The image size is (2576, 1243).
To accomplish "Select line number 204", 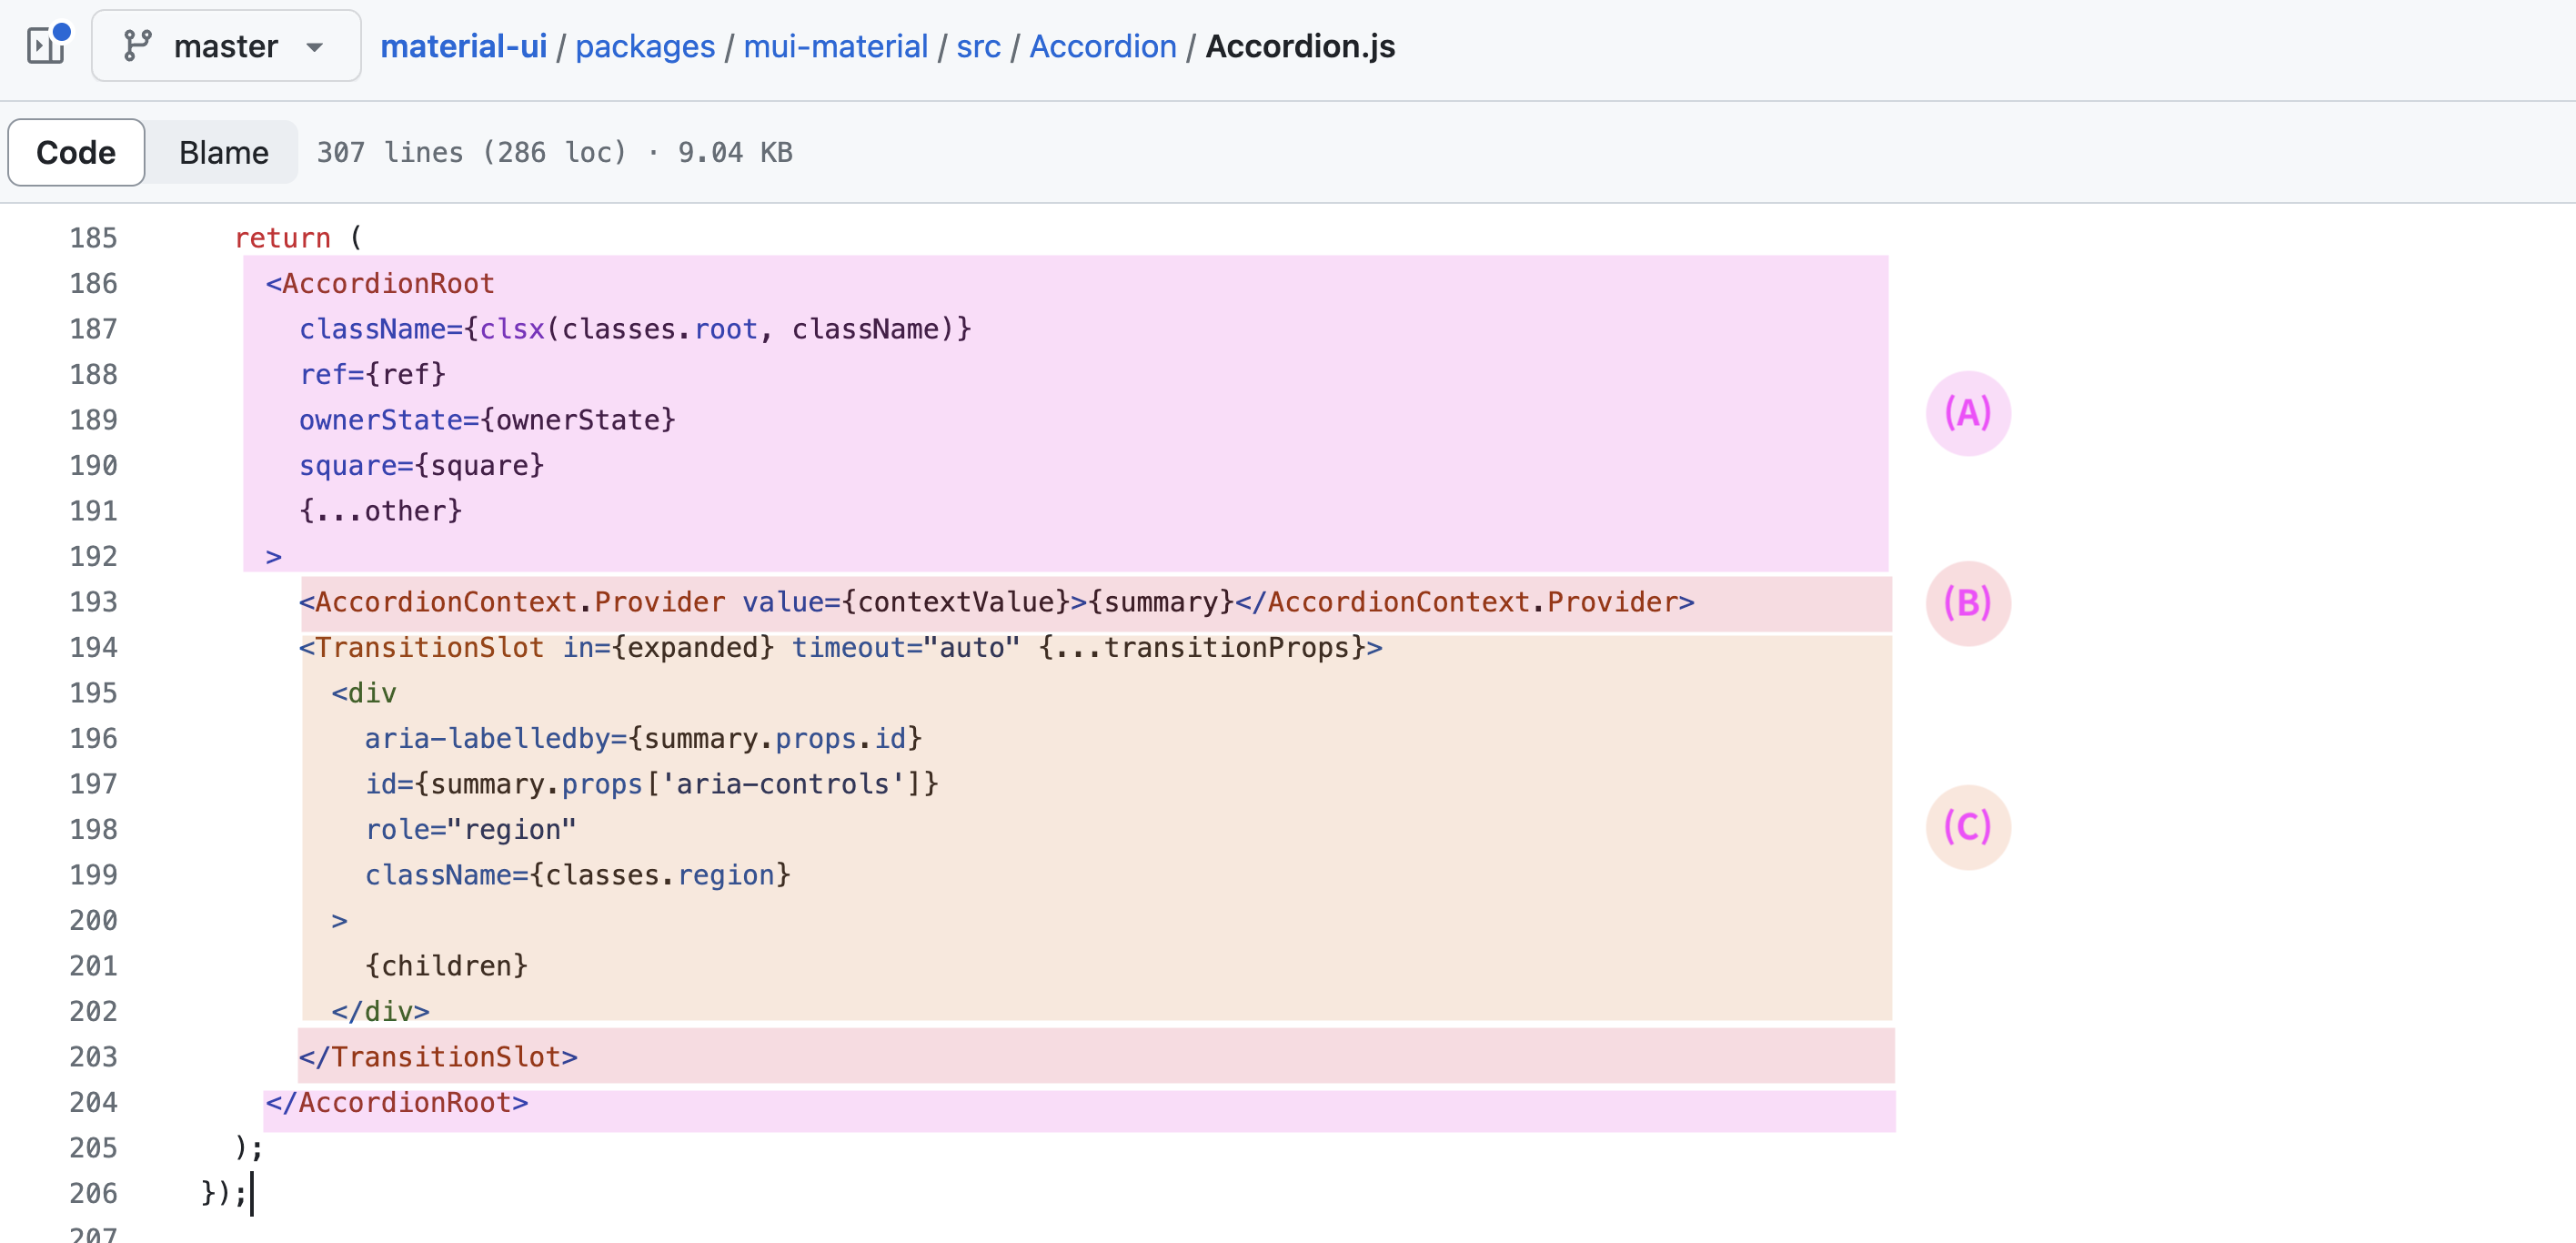I will (93, 1102).
